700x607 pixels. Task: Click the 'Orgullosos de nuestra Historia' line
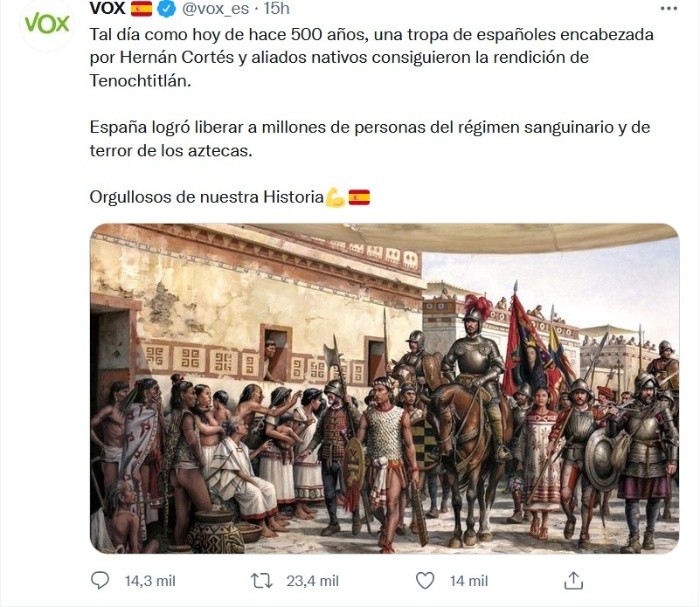click(207, 197)
